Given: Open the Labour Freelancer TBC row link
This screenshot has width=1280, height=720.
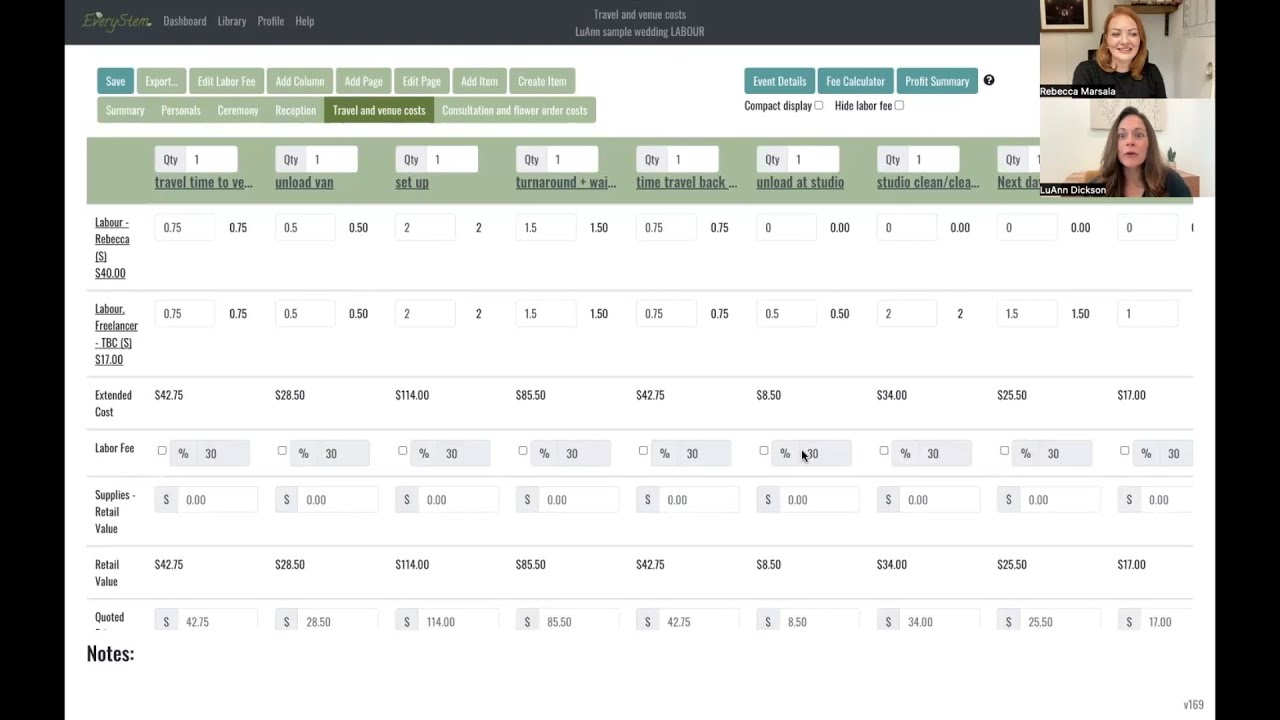Looking at the screenshot, I should click(116, 334).
